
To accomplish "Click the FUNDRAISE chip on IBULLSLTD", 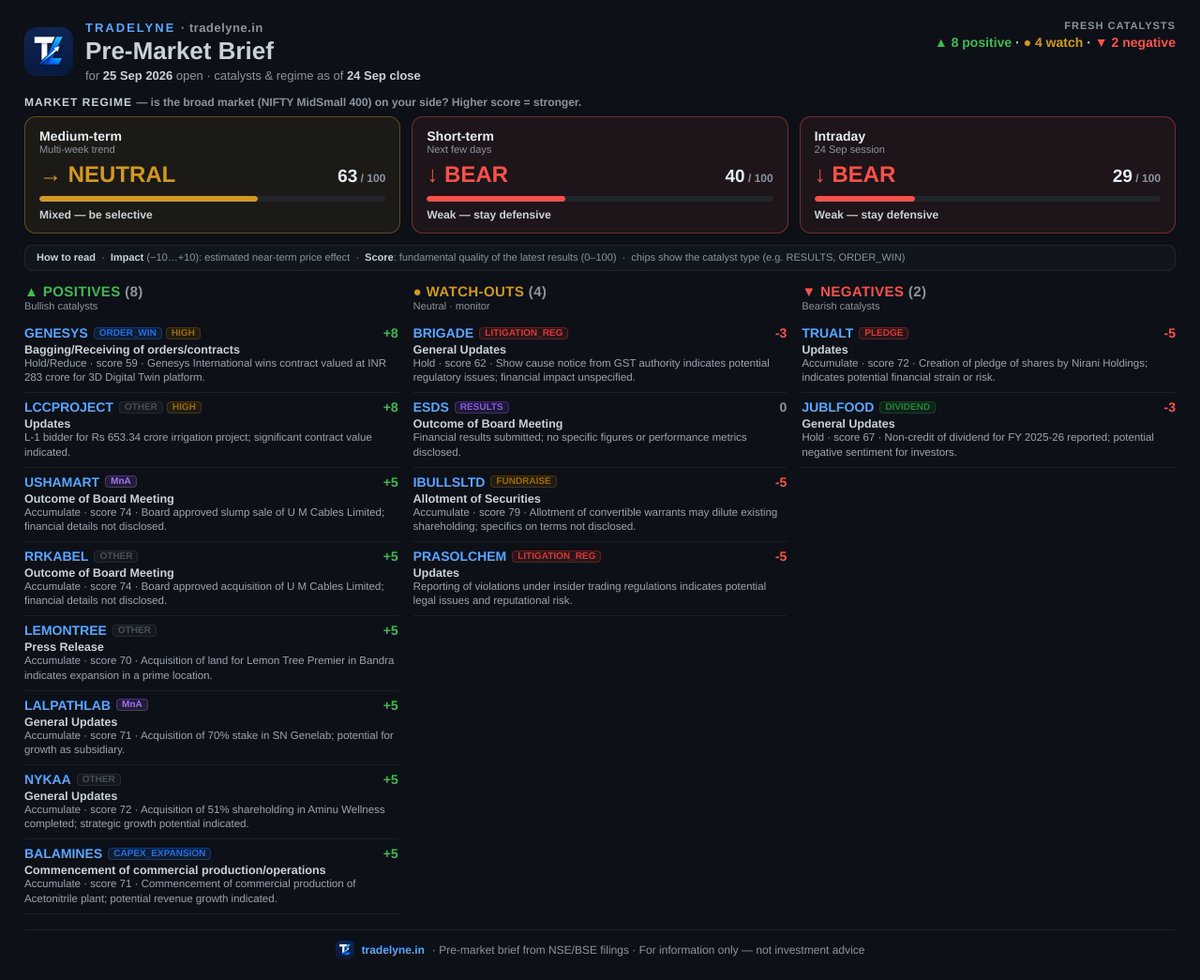I will pos(523,482).
